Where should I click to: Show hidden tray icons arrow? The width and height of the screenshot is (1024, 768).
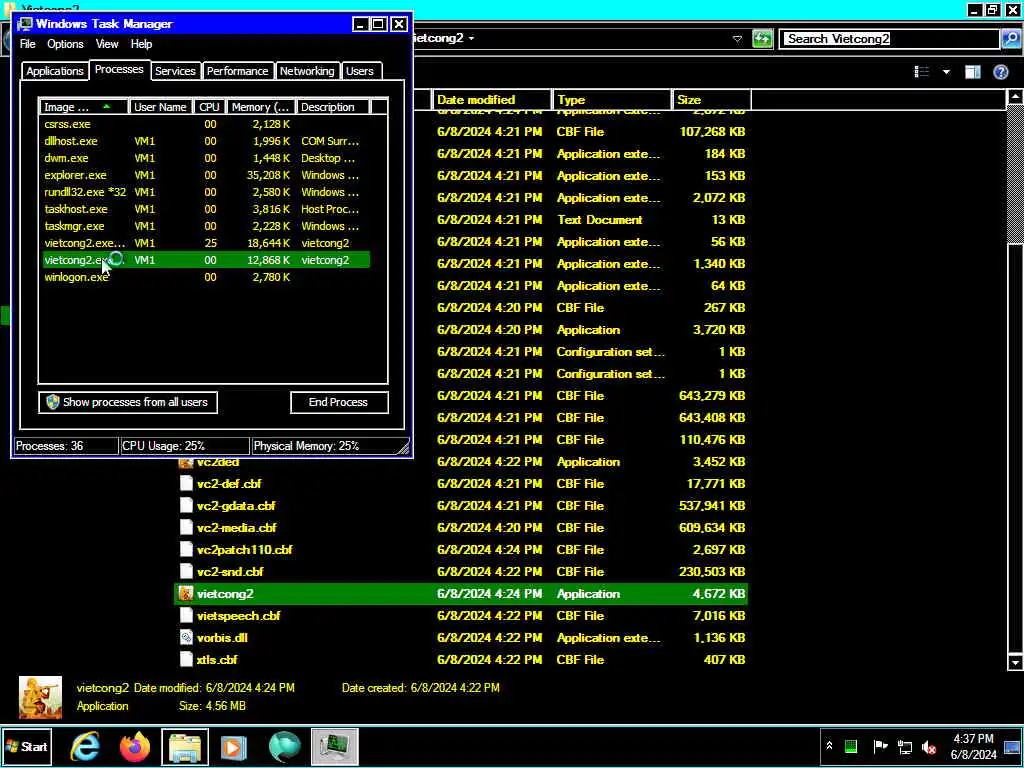point(829,746)
